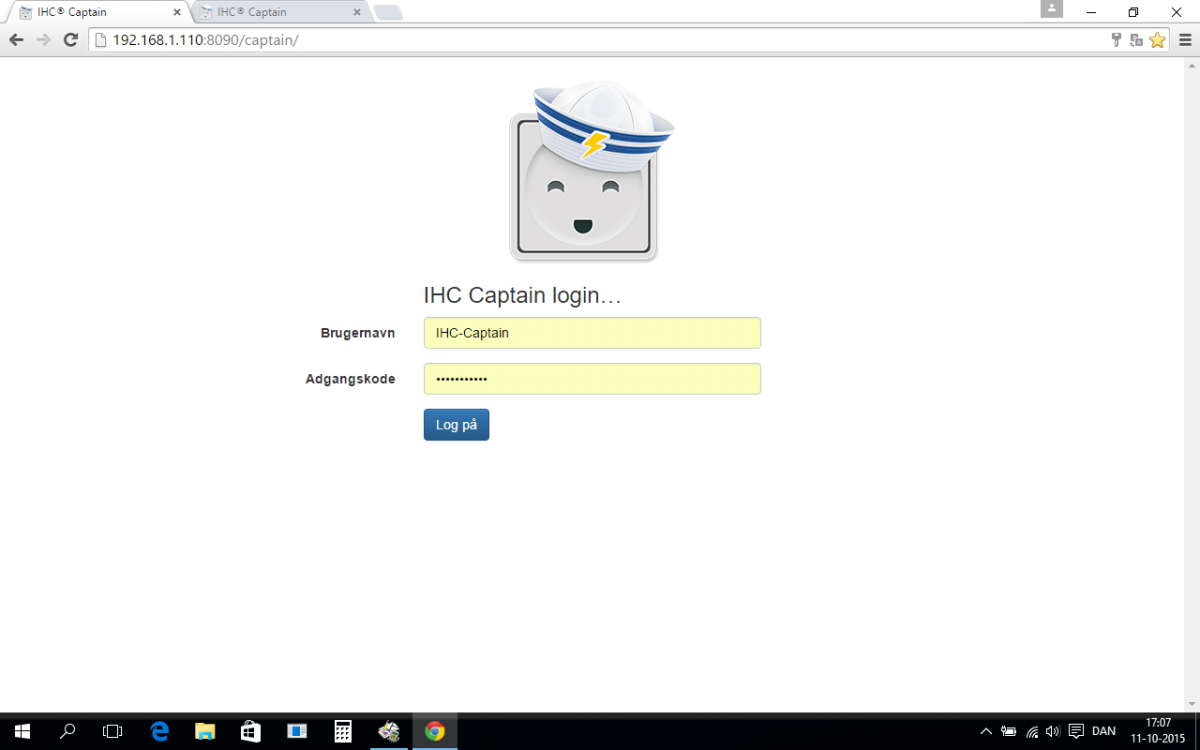Open the Windows Store from taskbar

pyautogui.click(x=251, y=731)
